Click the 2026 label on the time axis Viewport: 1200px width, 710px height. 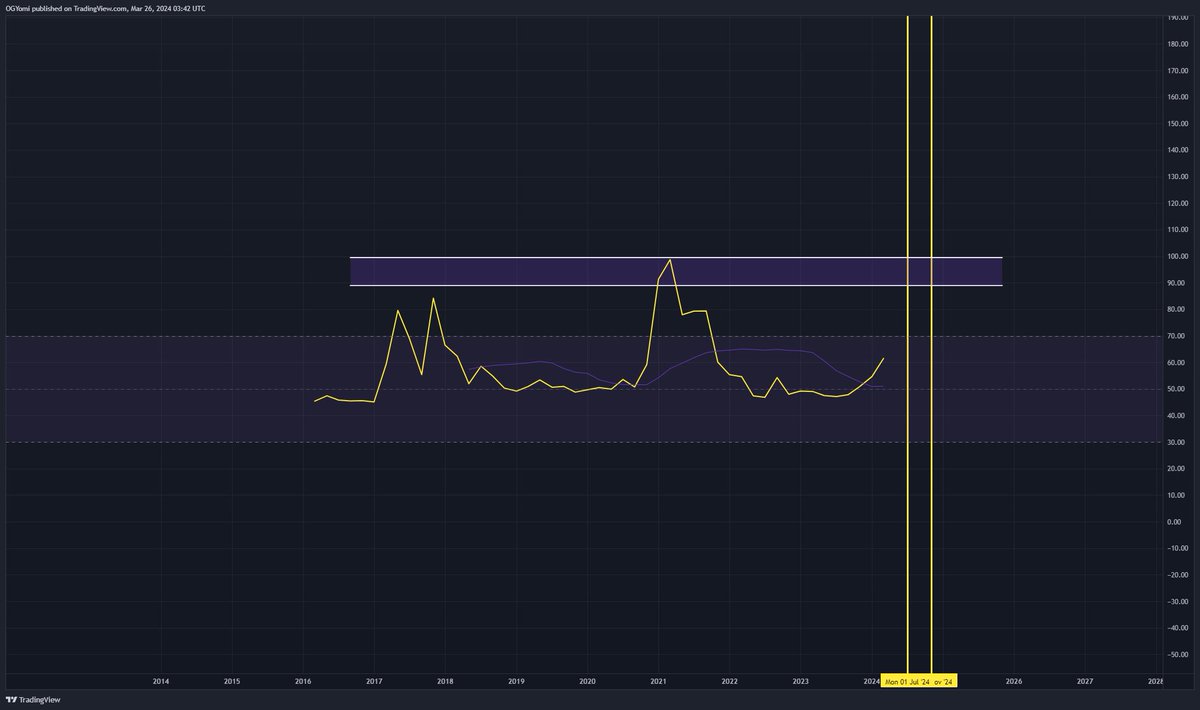pos(1013,680)
